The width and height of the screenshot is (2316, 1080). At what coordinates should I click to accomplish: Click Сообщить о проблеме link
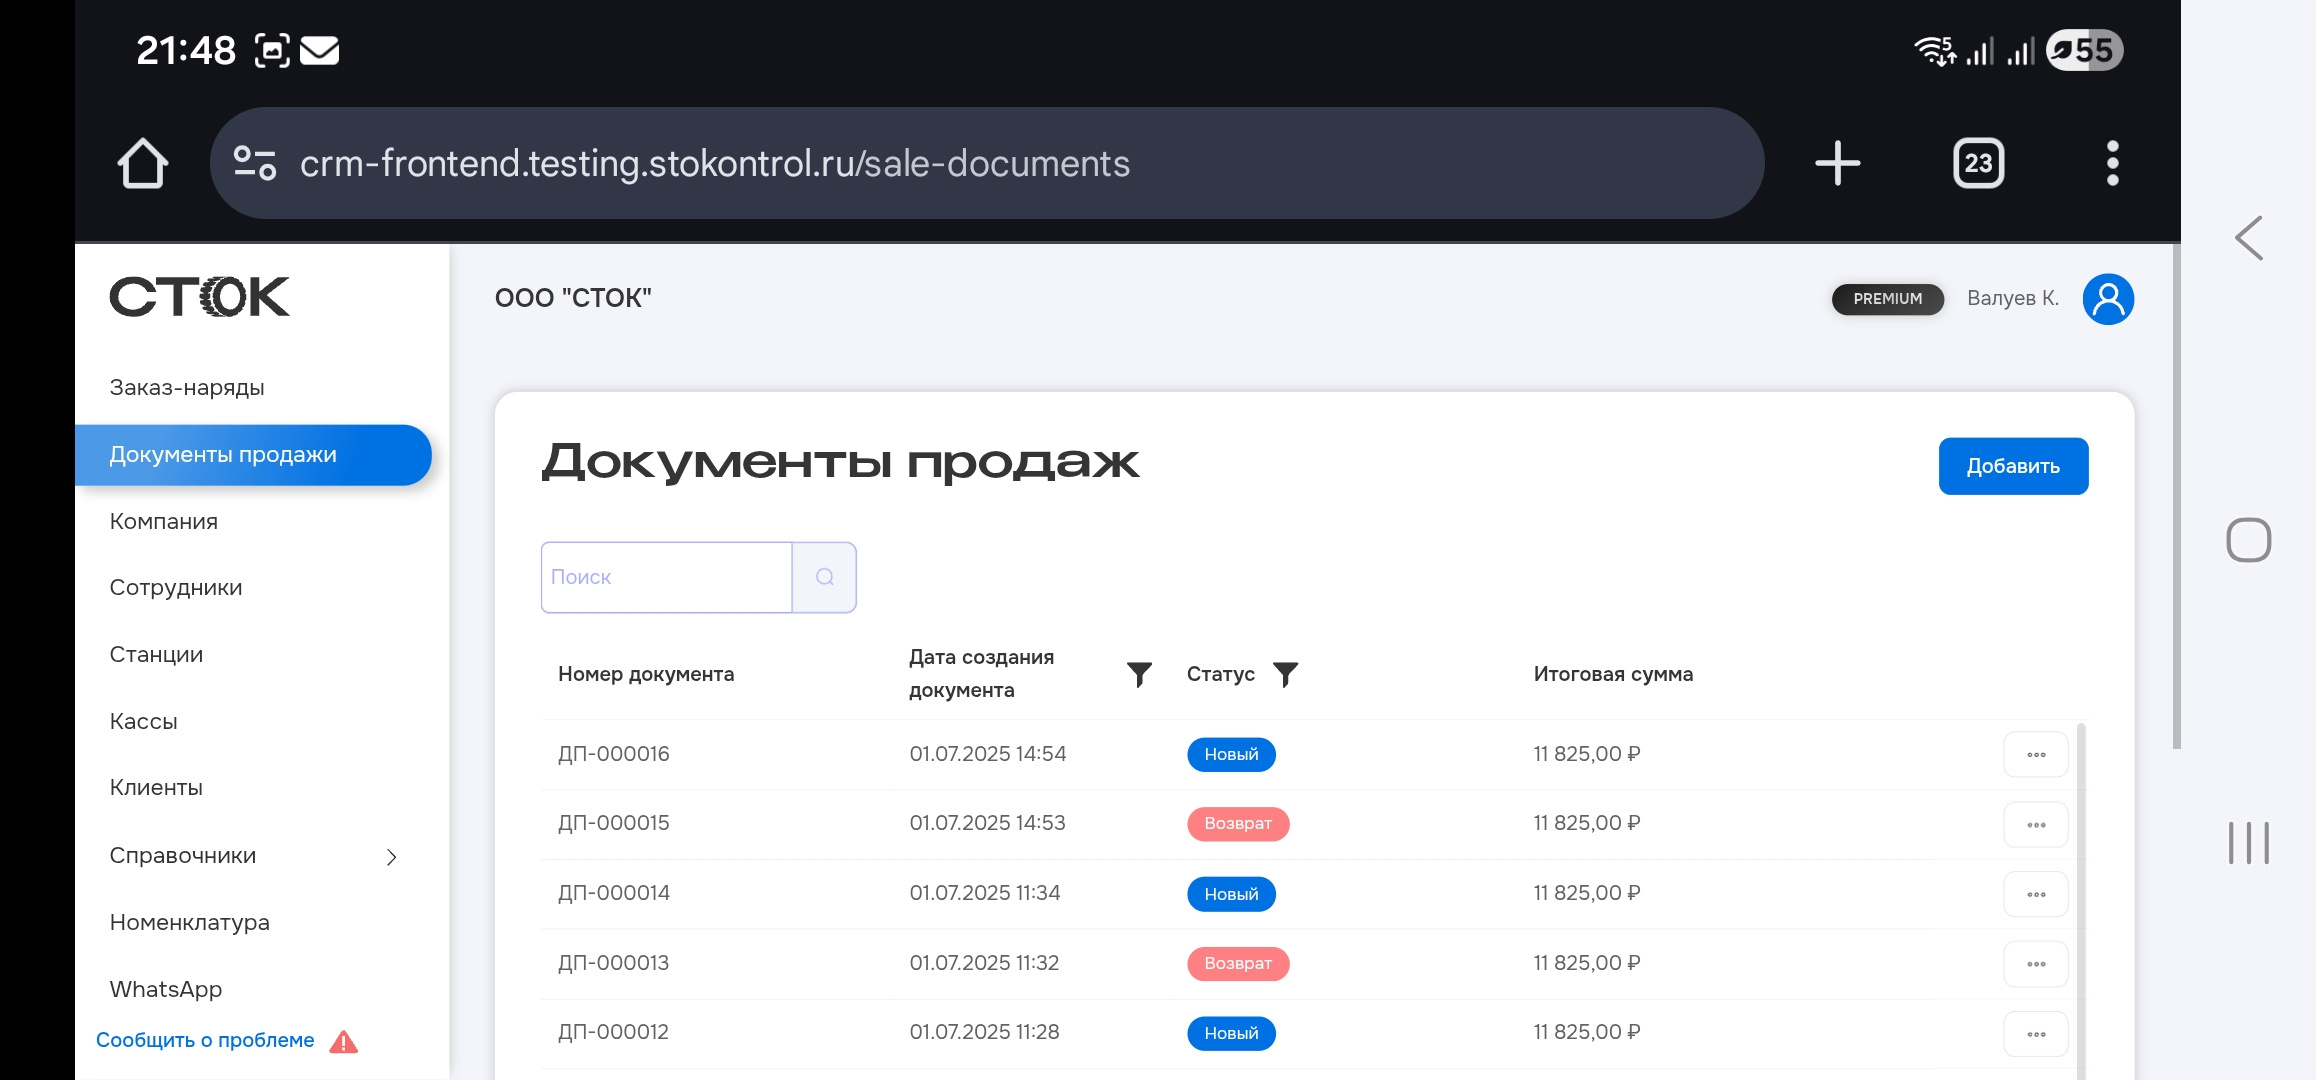(x=205, y=1041)
